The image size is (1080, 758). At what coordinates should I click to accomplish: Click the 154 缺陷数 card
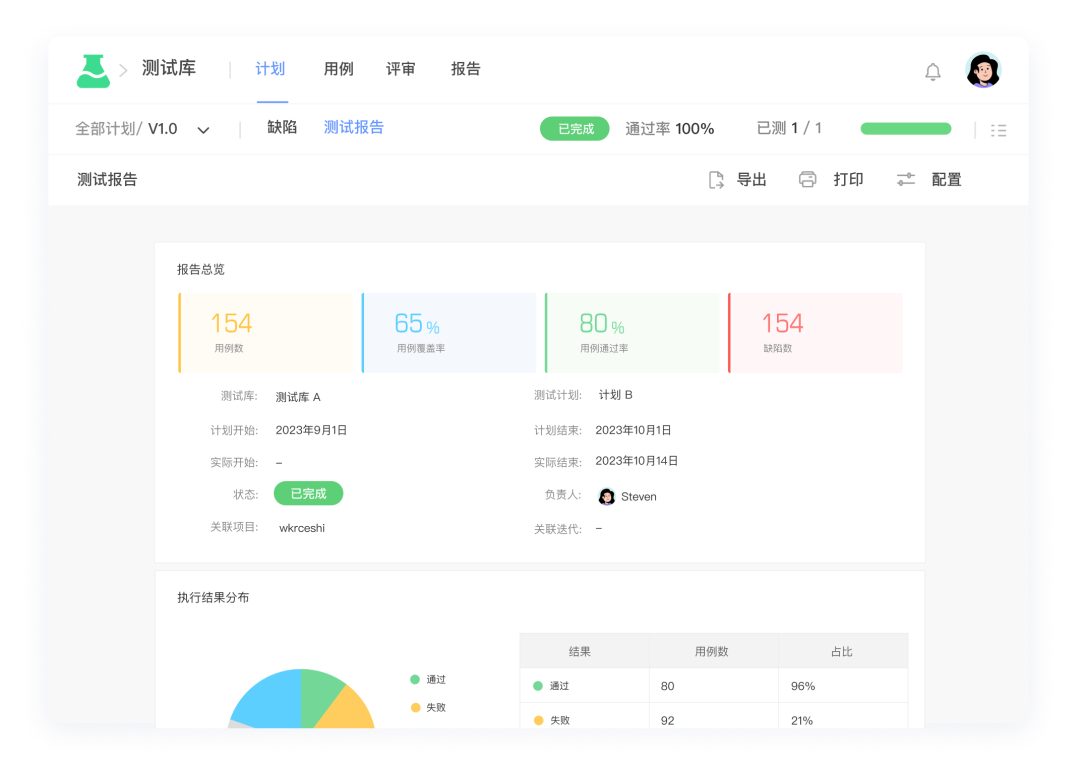(816, 333)
